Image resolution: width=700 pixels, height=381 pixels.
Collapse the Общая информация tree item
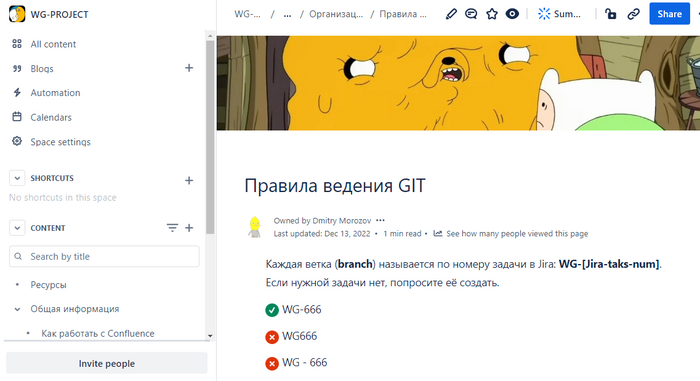click(17, 309)
